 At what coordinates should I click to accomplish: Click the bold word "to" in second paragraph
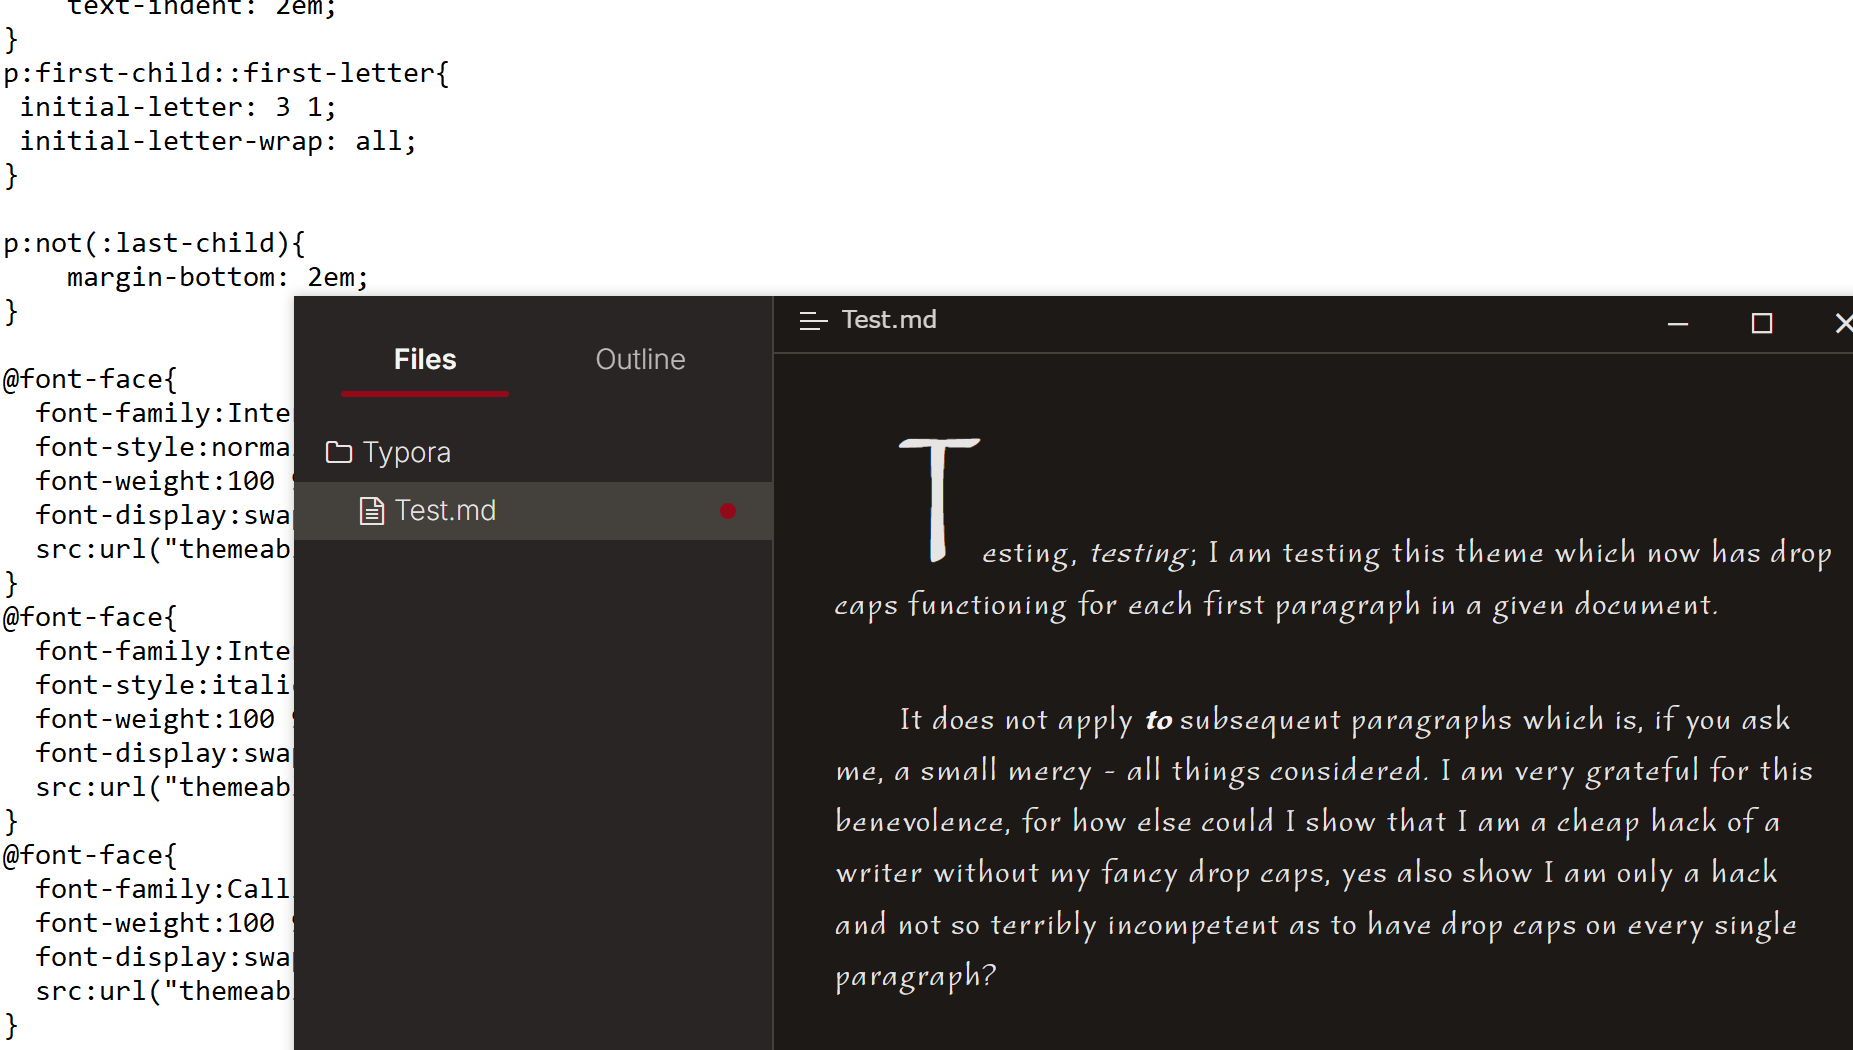click(x=1158, y=720)
